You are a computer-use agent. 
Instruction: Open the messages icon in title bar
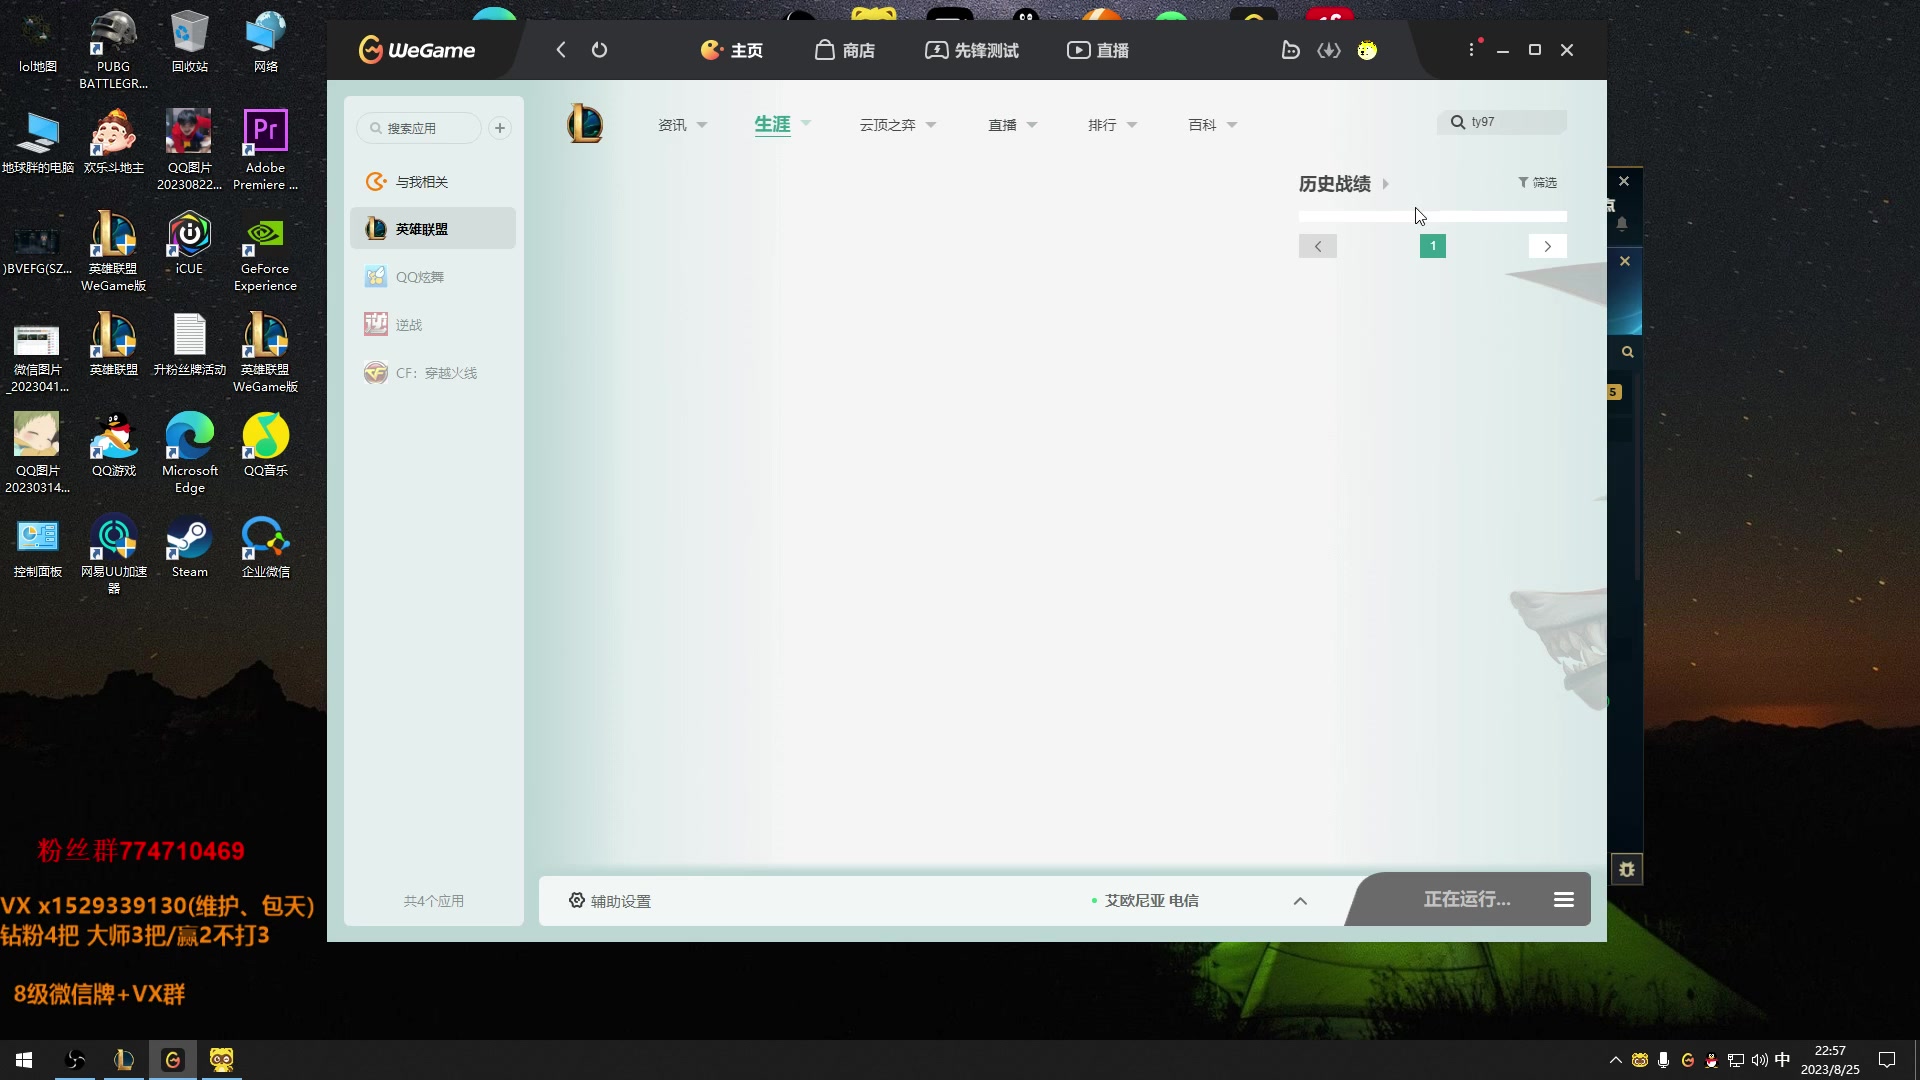click(x=1291, y=50)
